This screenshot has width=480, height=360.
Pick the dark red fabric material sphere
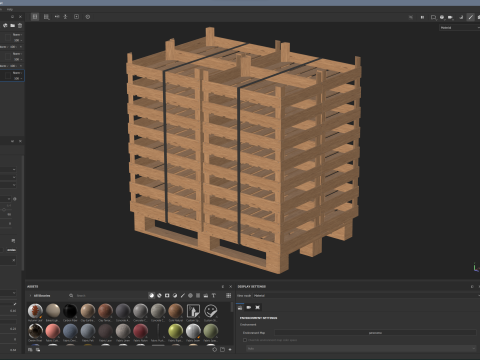click(140, 331)
